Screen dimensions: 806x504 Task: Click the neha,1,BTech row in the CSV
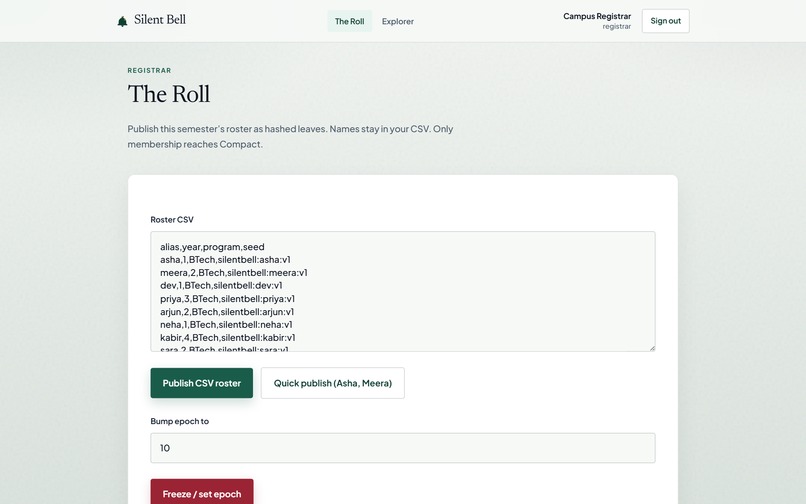tap(226, 325)
